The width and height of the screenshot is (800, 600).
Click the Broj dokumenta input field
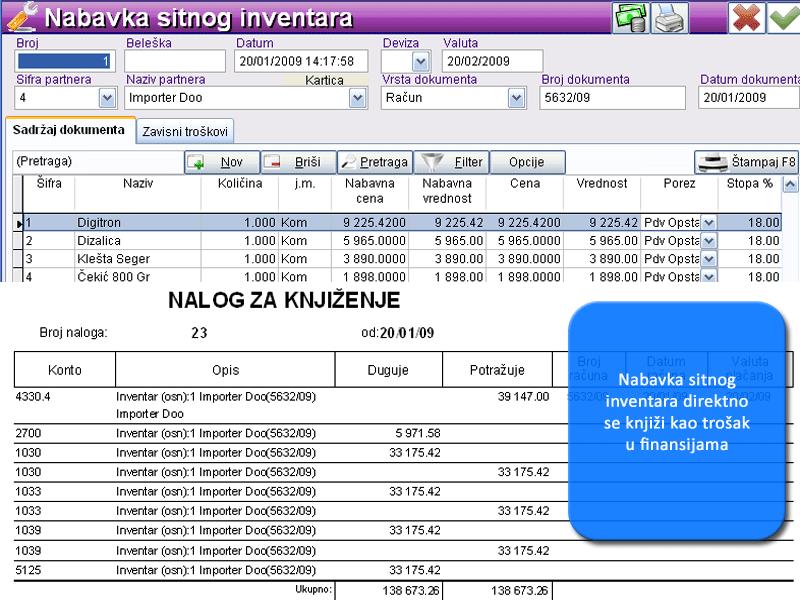(613, 98)
